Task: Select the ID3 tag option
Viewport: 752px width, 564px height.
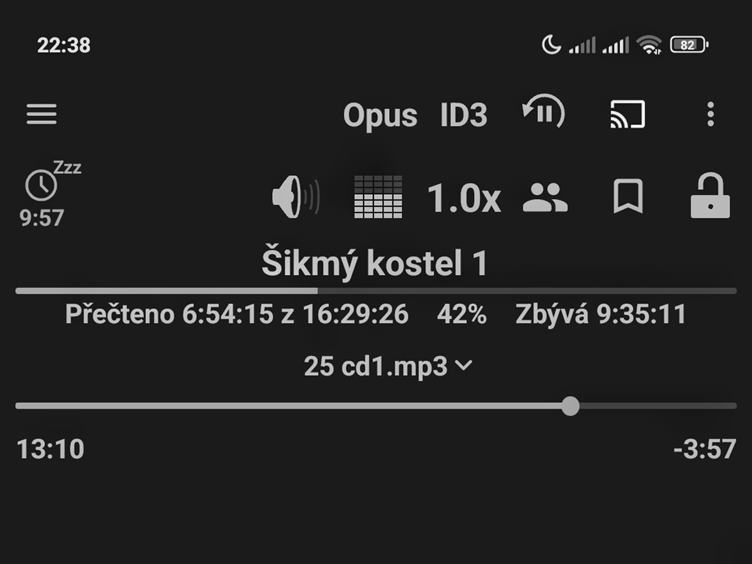Action: pos(464,115)
